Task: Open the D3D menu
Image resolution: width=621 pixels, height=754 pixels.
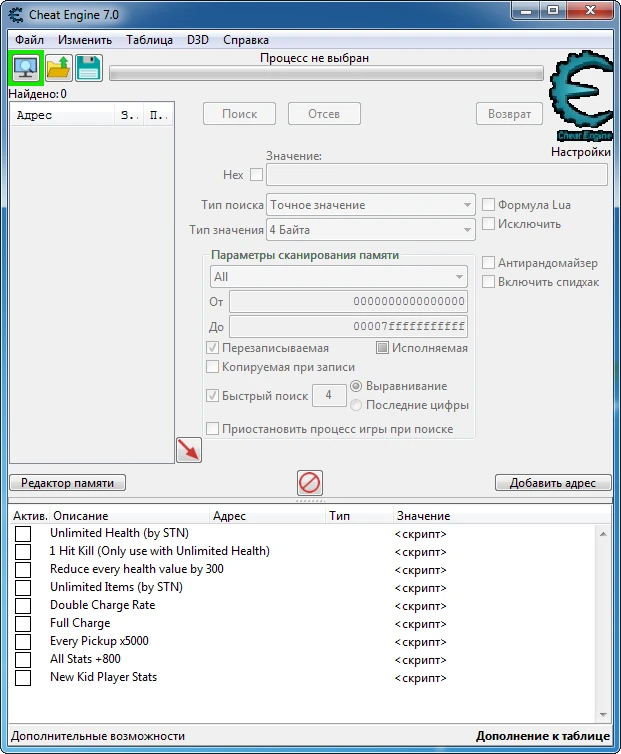Action: 198,40
